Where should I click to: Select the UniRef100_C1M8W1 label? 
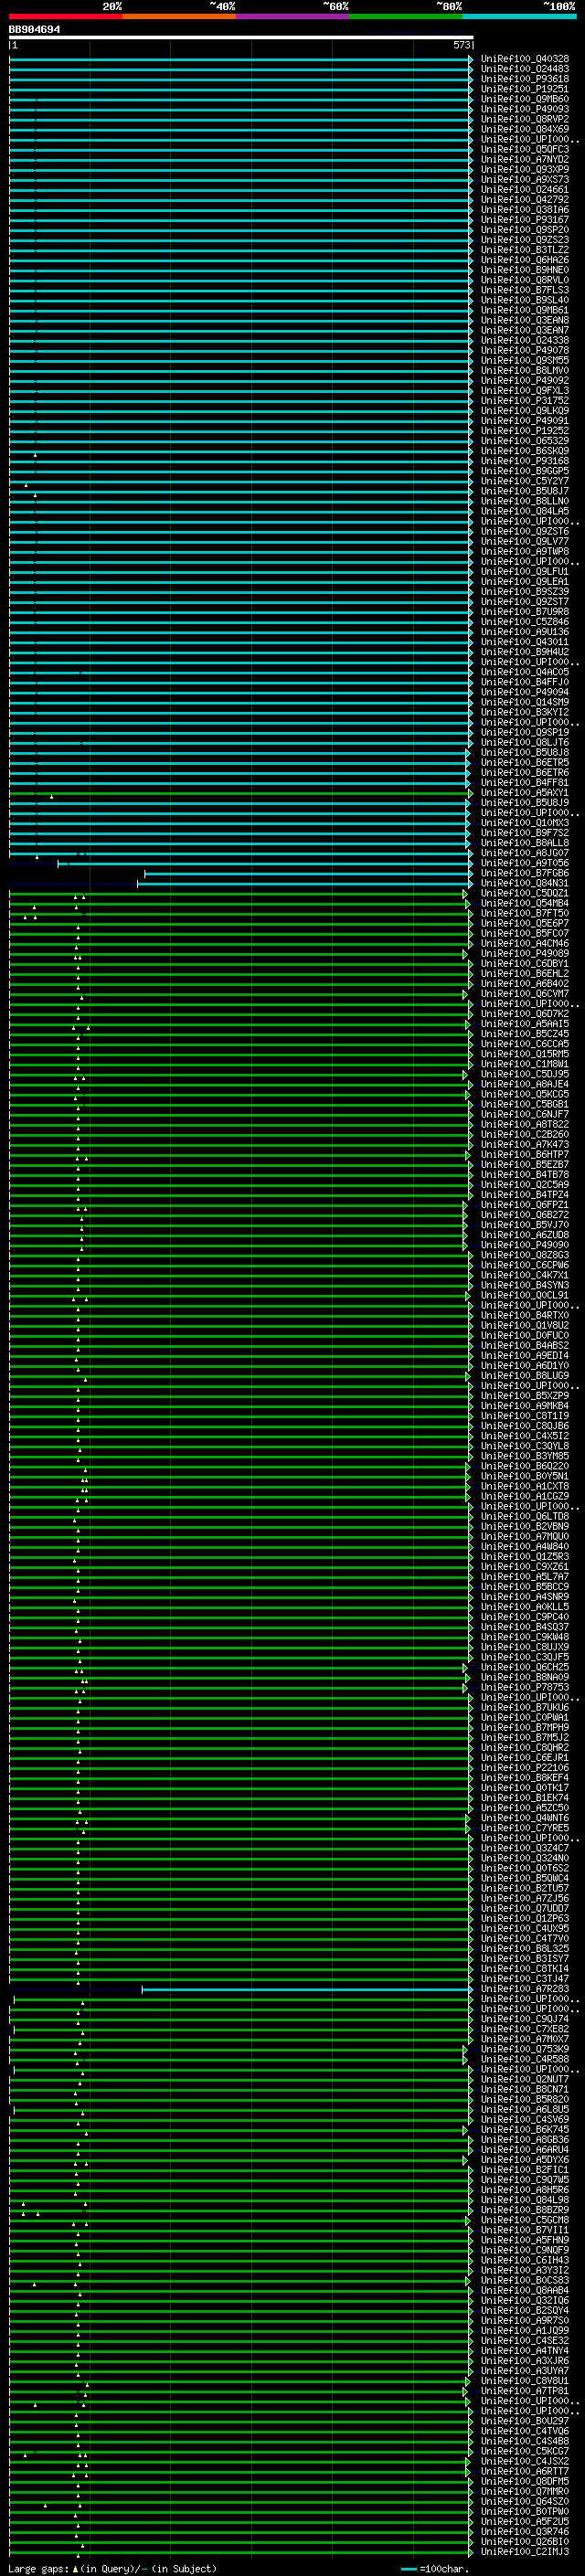pos(524,1064)
